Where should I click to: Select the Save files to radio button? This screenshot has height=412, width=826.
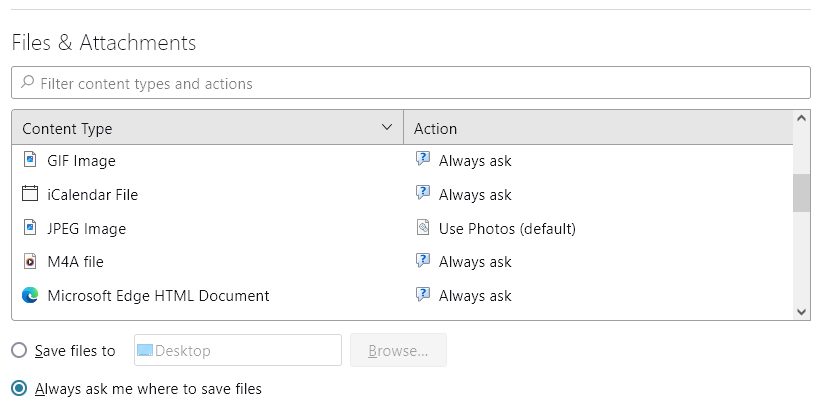click(19, 351)
